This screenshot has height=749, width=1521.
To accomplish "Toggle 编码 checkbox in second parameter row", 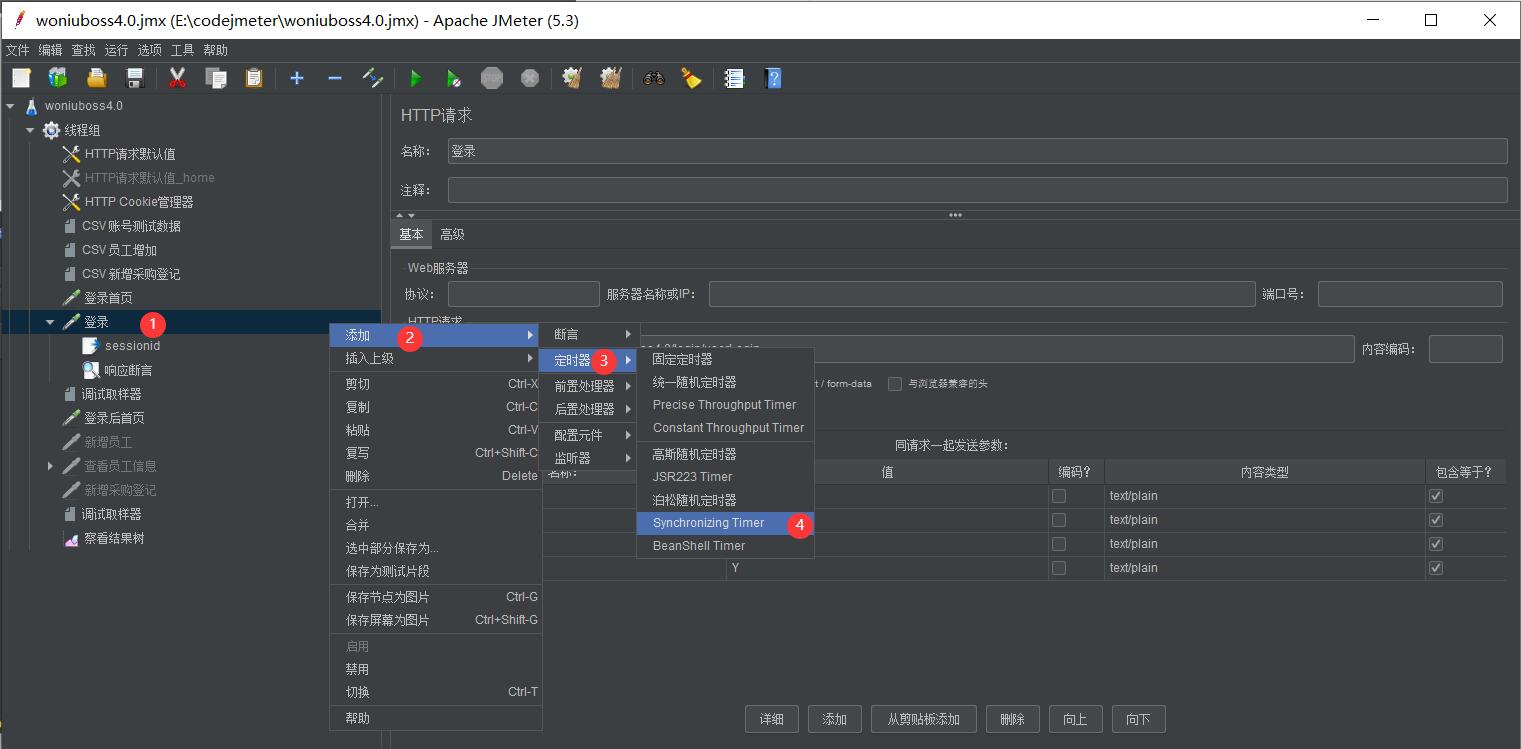I will tap(1059, 520).
